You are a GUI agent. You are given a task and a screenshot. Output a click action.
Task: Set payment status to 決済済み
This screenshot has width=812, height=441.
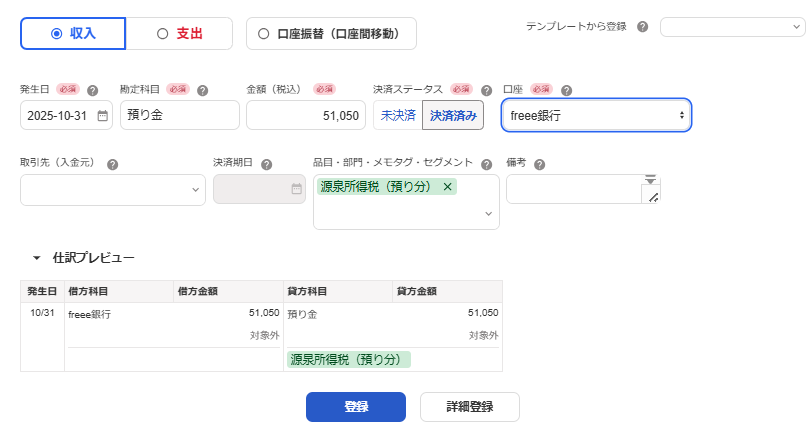[453, 115]
